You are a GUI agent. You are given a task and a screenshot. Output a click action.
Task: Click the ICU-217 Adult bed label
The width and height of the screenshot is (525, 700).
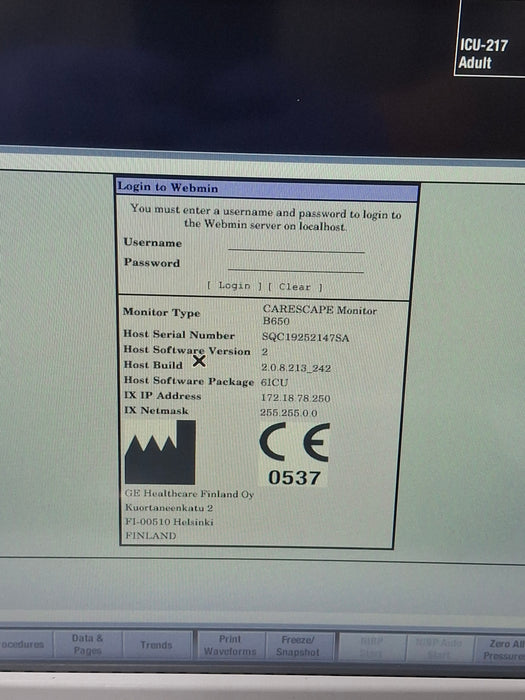click(x=484, y=54)
